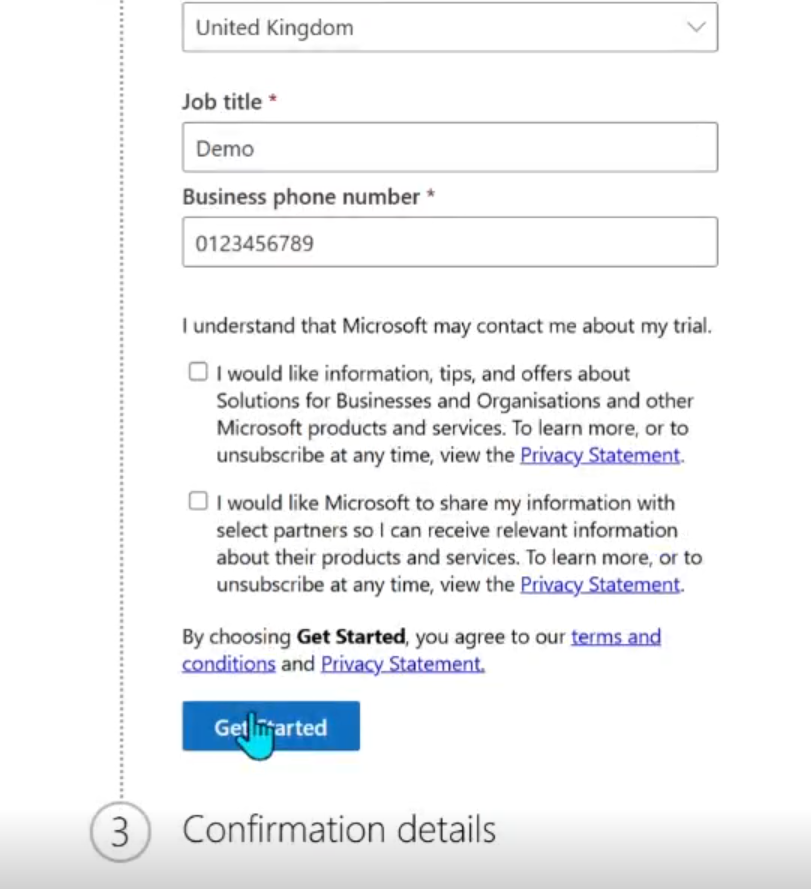Click the dotted vertical step progress line
The image size is (811, 889).
click(x=122, y=400)
